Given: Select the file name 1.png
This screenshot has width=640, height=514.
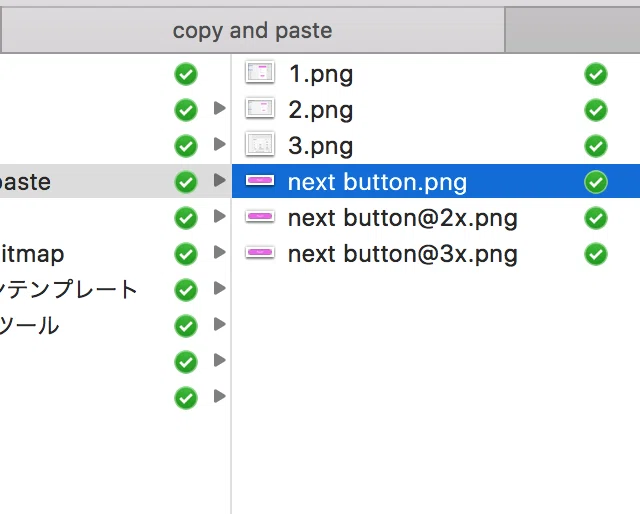Looking at the screenshot, I should 321,74.
